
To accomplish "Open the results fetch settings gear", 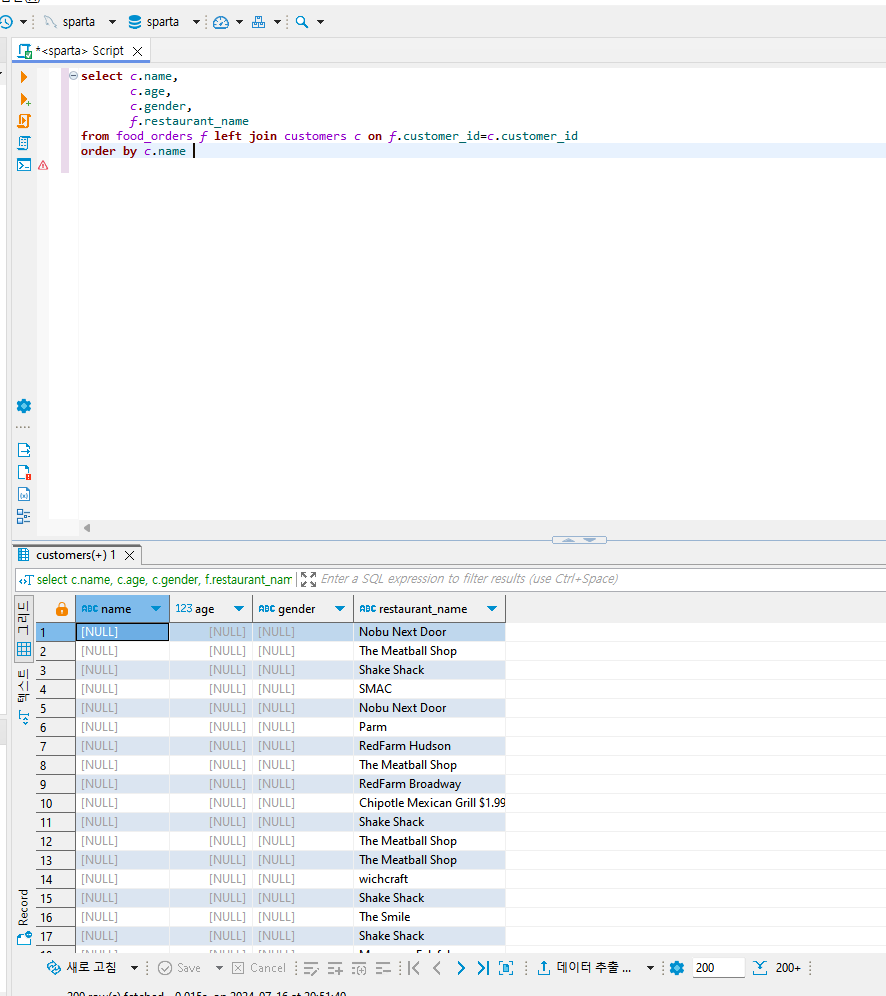I will tap(677, 968).
